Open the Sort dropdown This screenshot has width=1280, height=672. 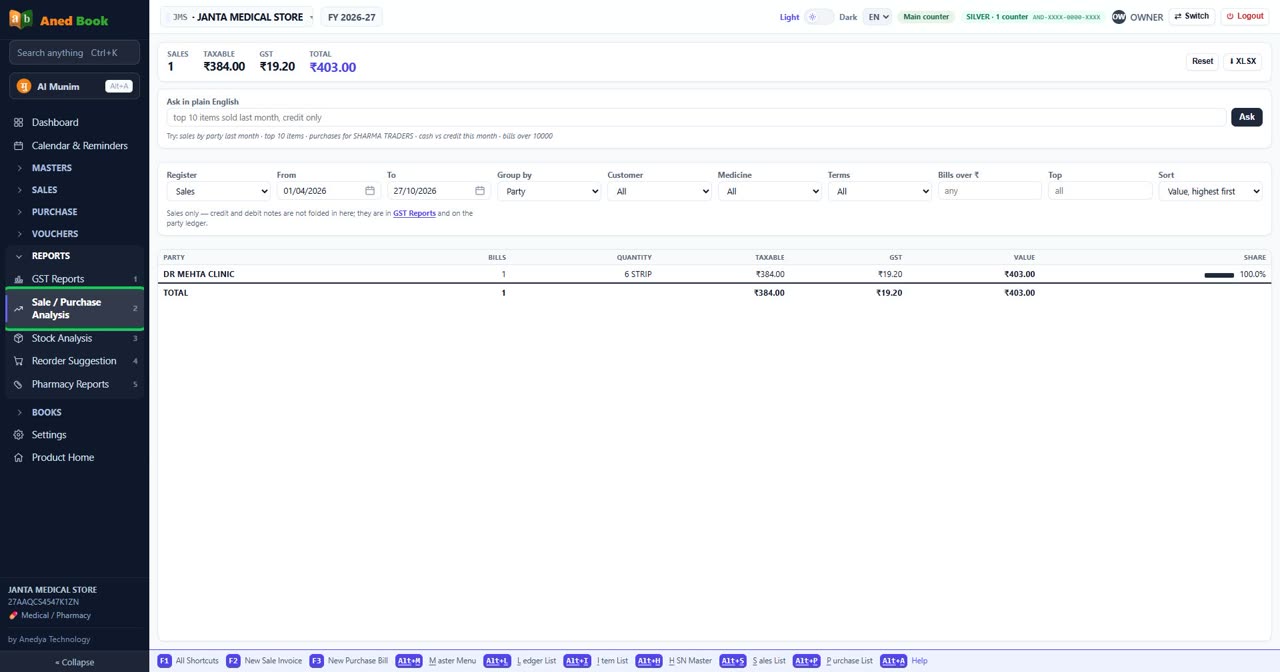pyautogui.click(x=1210, y=191)
